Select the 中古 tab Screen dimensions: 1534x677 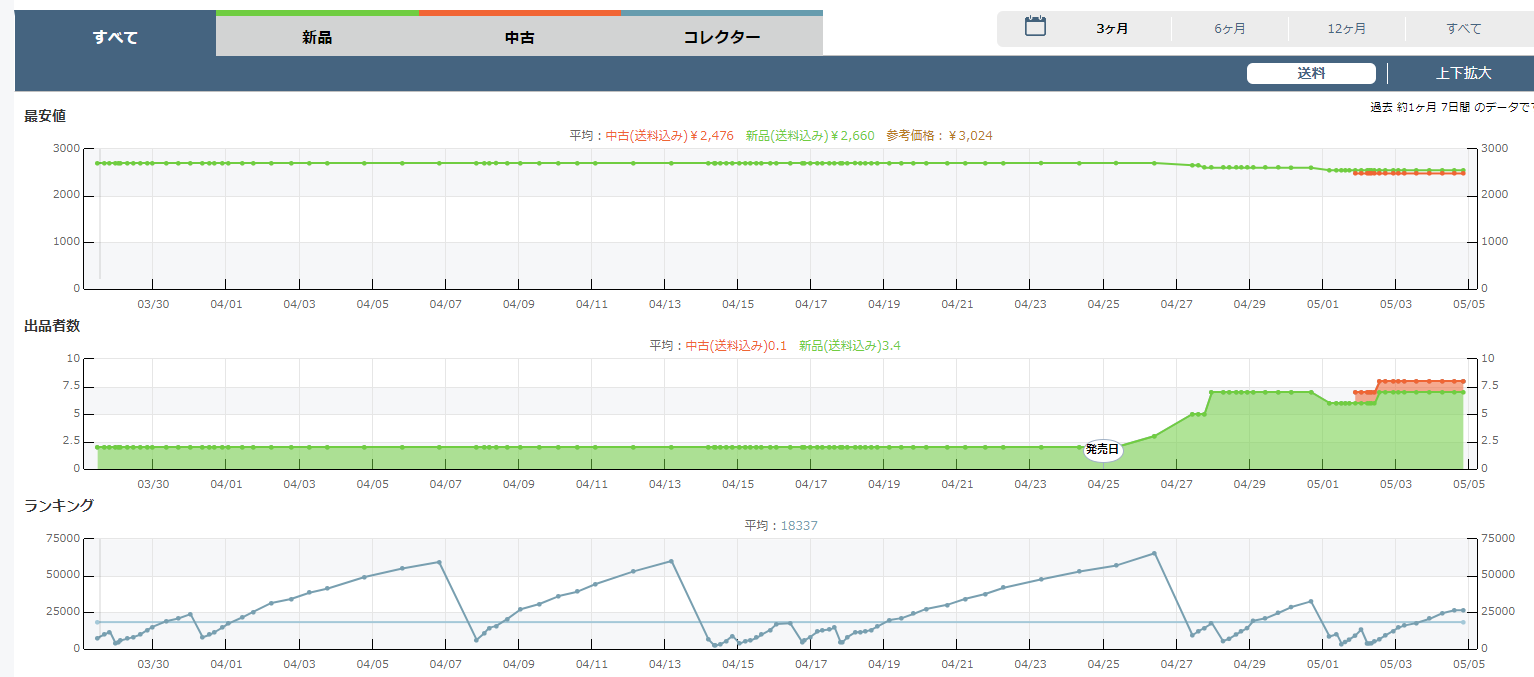[x=520, y=38]
